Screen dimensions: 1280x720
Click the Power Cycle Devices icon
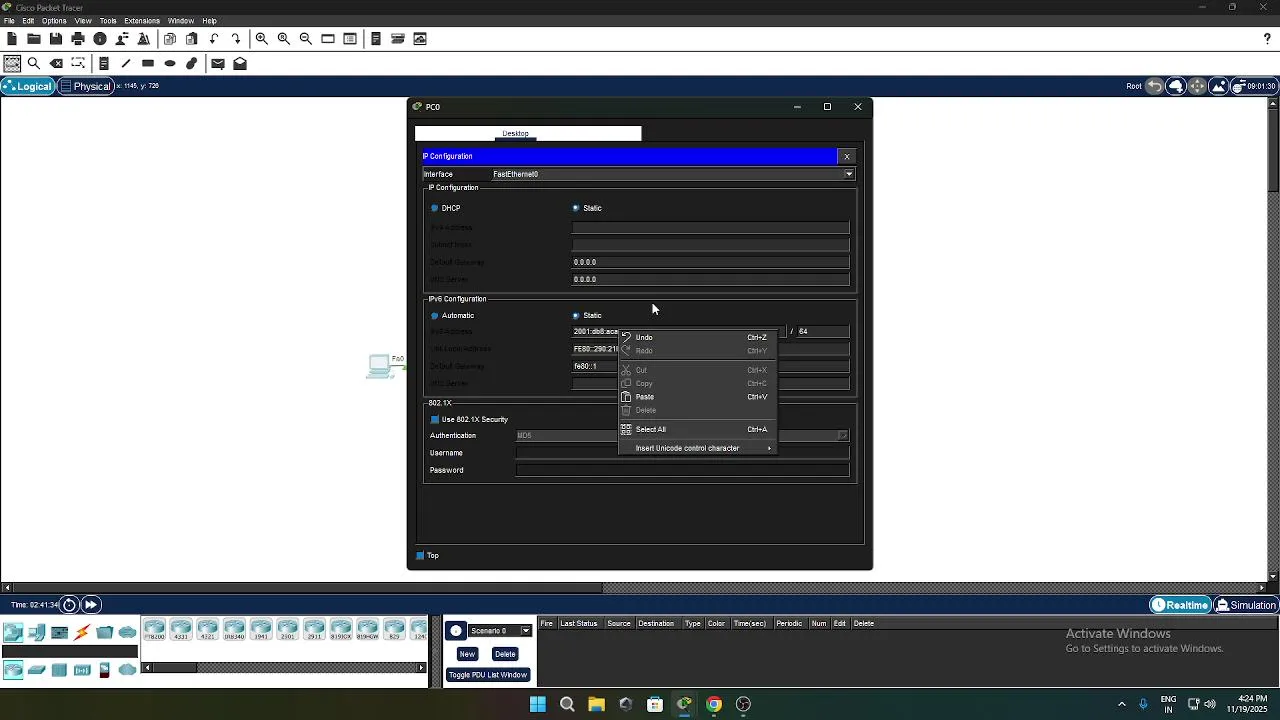(x=69, y=605)
